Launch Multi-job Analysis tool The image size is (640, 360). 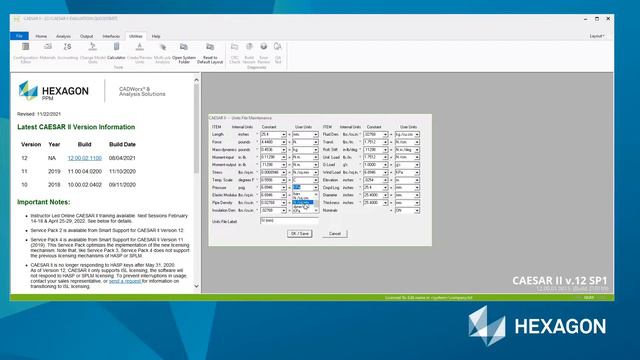coord(162,53)
